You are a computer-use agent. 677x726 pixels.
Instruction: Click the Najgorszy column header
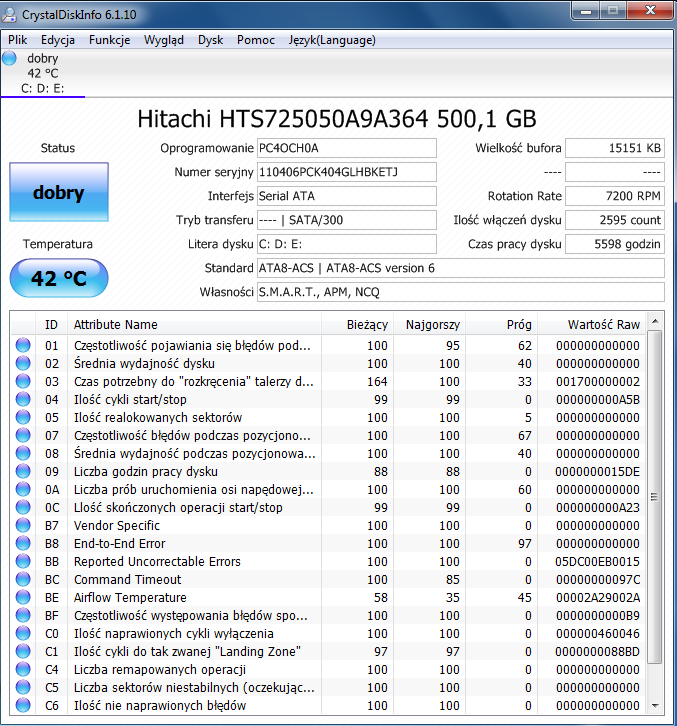(429, 325)
